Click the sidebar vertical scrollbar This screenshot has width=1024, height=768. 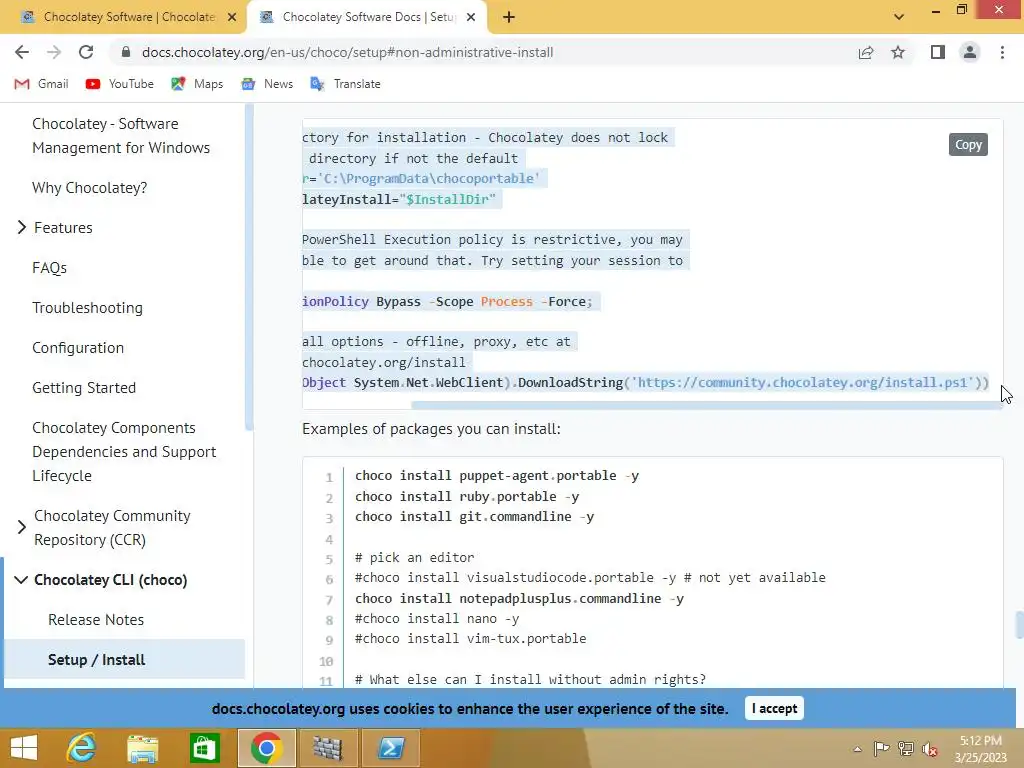(249, 268)
